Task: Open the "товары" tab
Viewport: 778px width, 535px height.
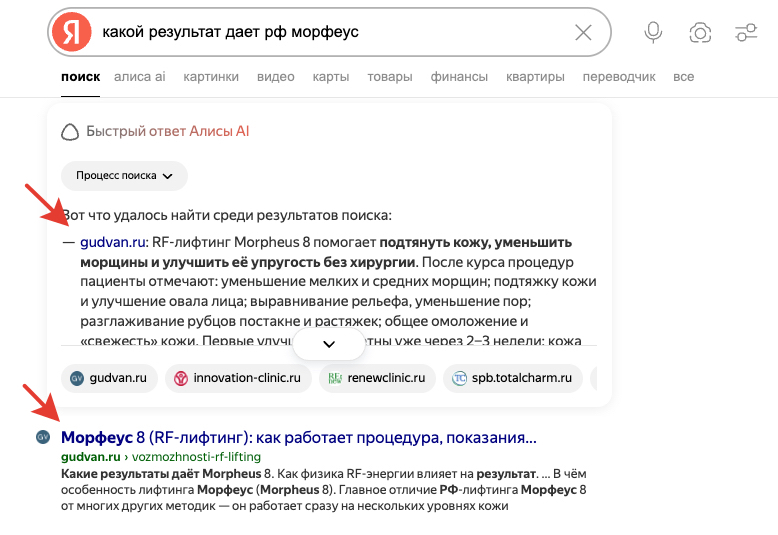Action: click(389, 77)
